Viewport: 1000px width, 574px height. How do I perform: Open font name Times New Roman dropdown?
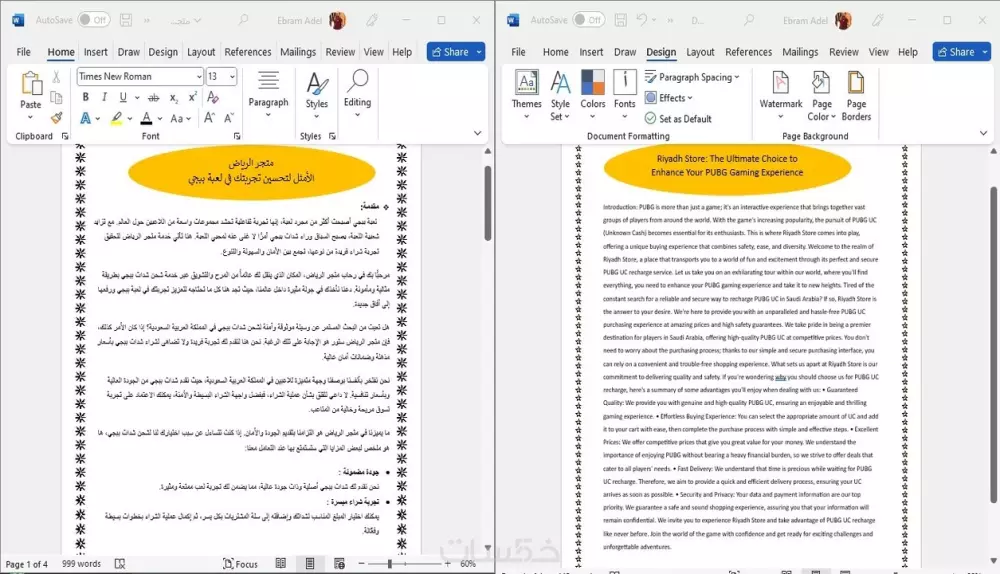(199, 77)
